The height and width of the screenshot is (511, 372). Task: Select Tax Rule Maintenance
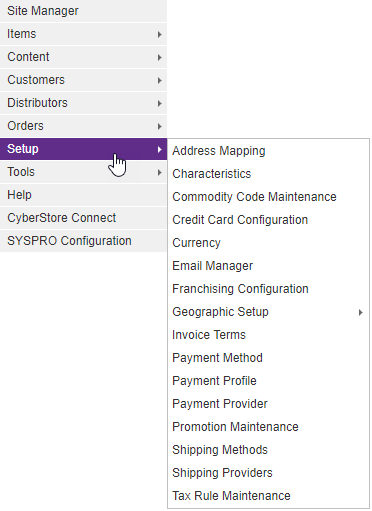click(268, 496)
